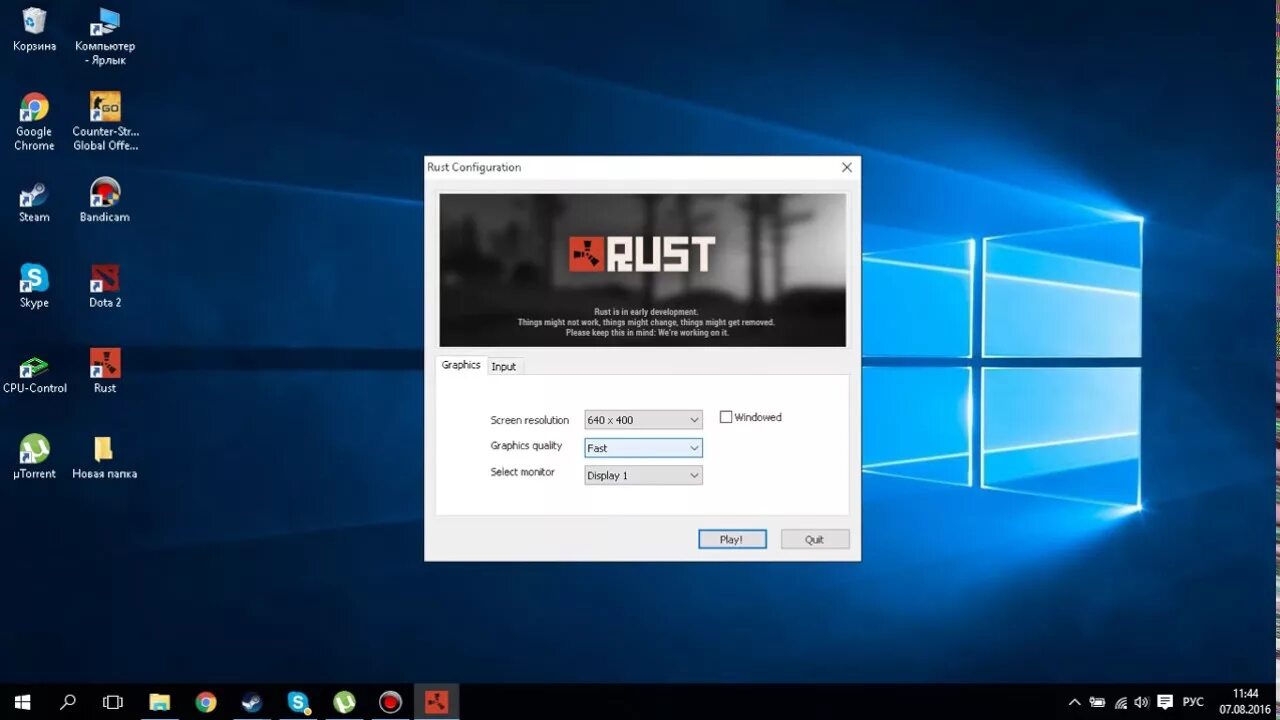Open Task View on the taskbar

coord(113,702)
